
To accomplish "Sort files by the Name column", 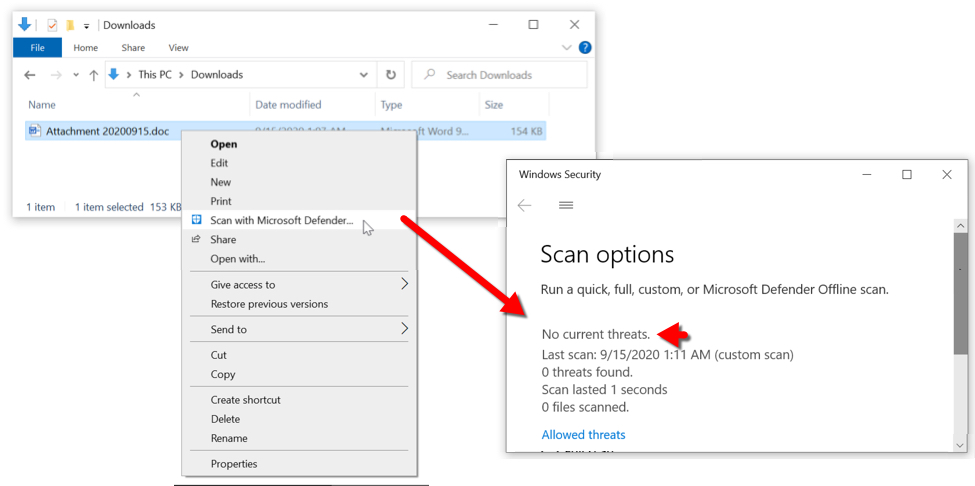I will (137, 105).
